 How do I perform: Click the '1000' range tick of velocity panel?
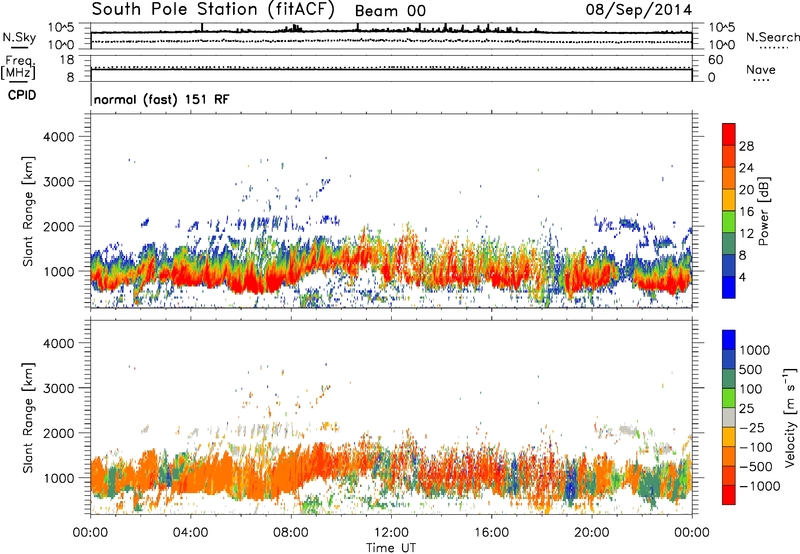click(x=59, y=478)
